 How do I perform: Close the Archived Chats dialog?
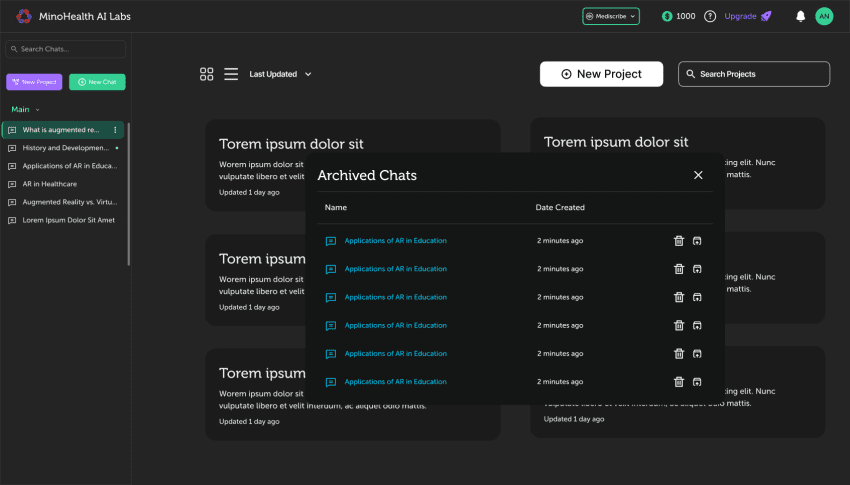pos(698,175)
